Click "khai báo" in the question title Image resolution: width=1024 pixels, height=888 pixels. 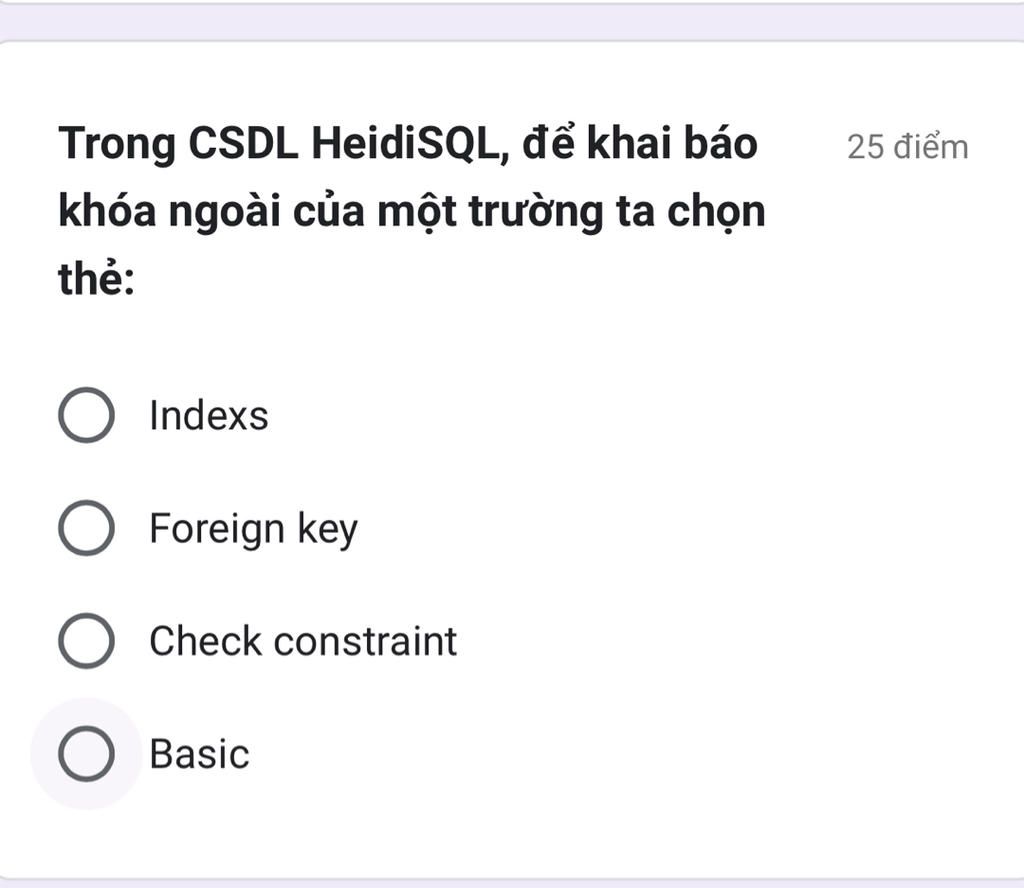(x=672, y=145)
